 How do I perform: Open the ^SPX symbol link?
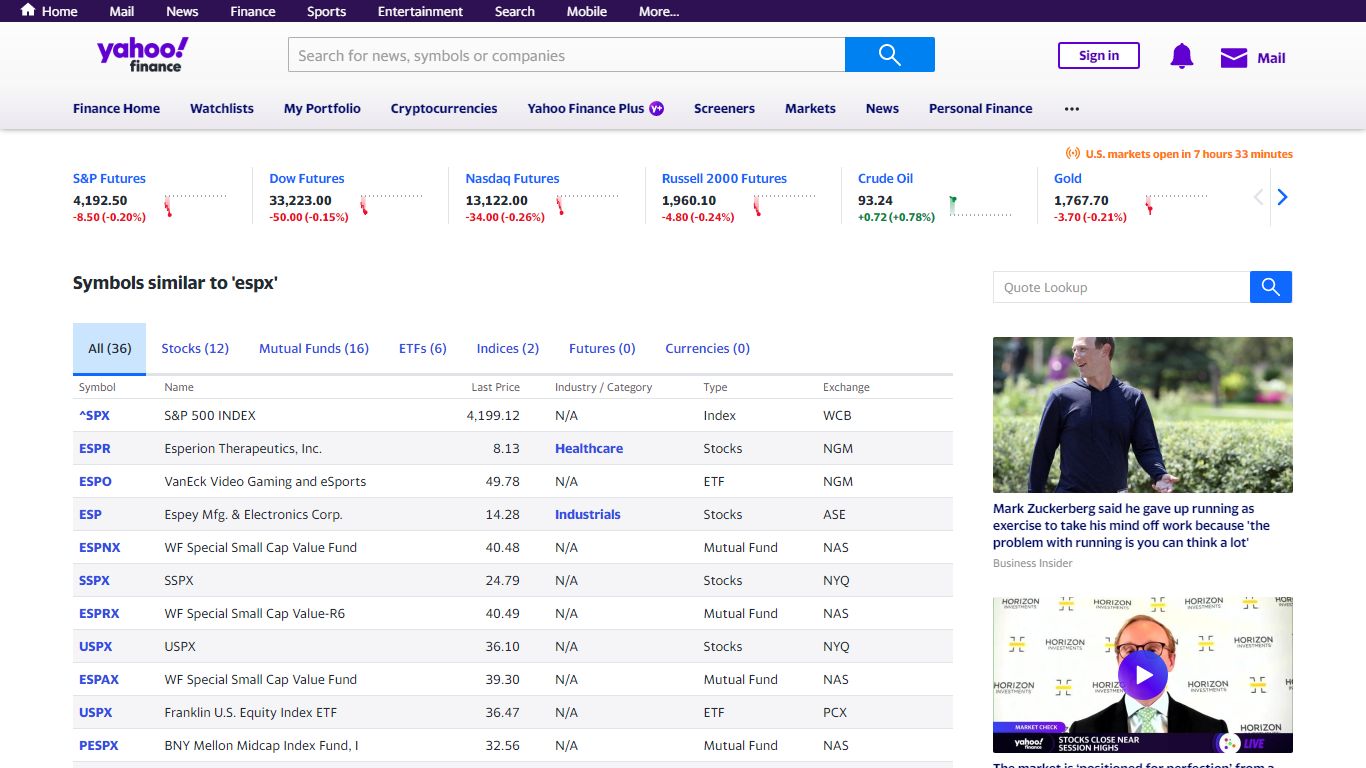95,415
